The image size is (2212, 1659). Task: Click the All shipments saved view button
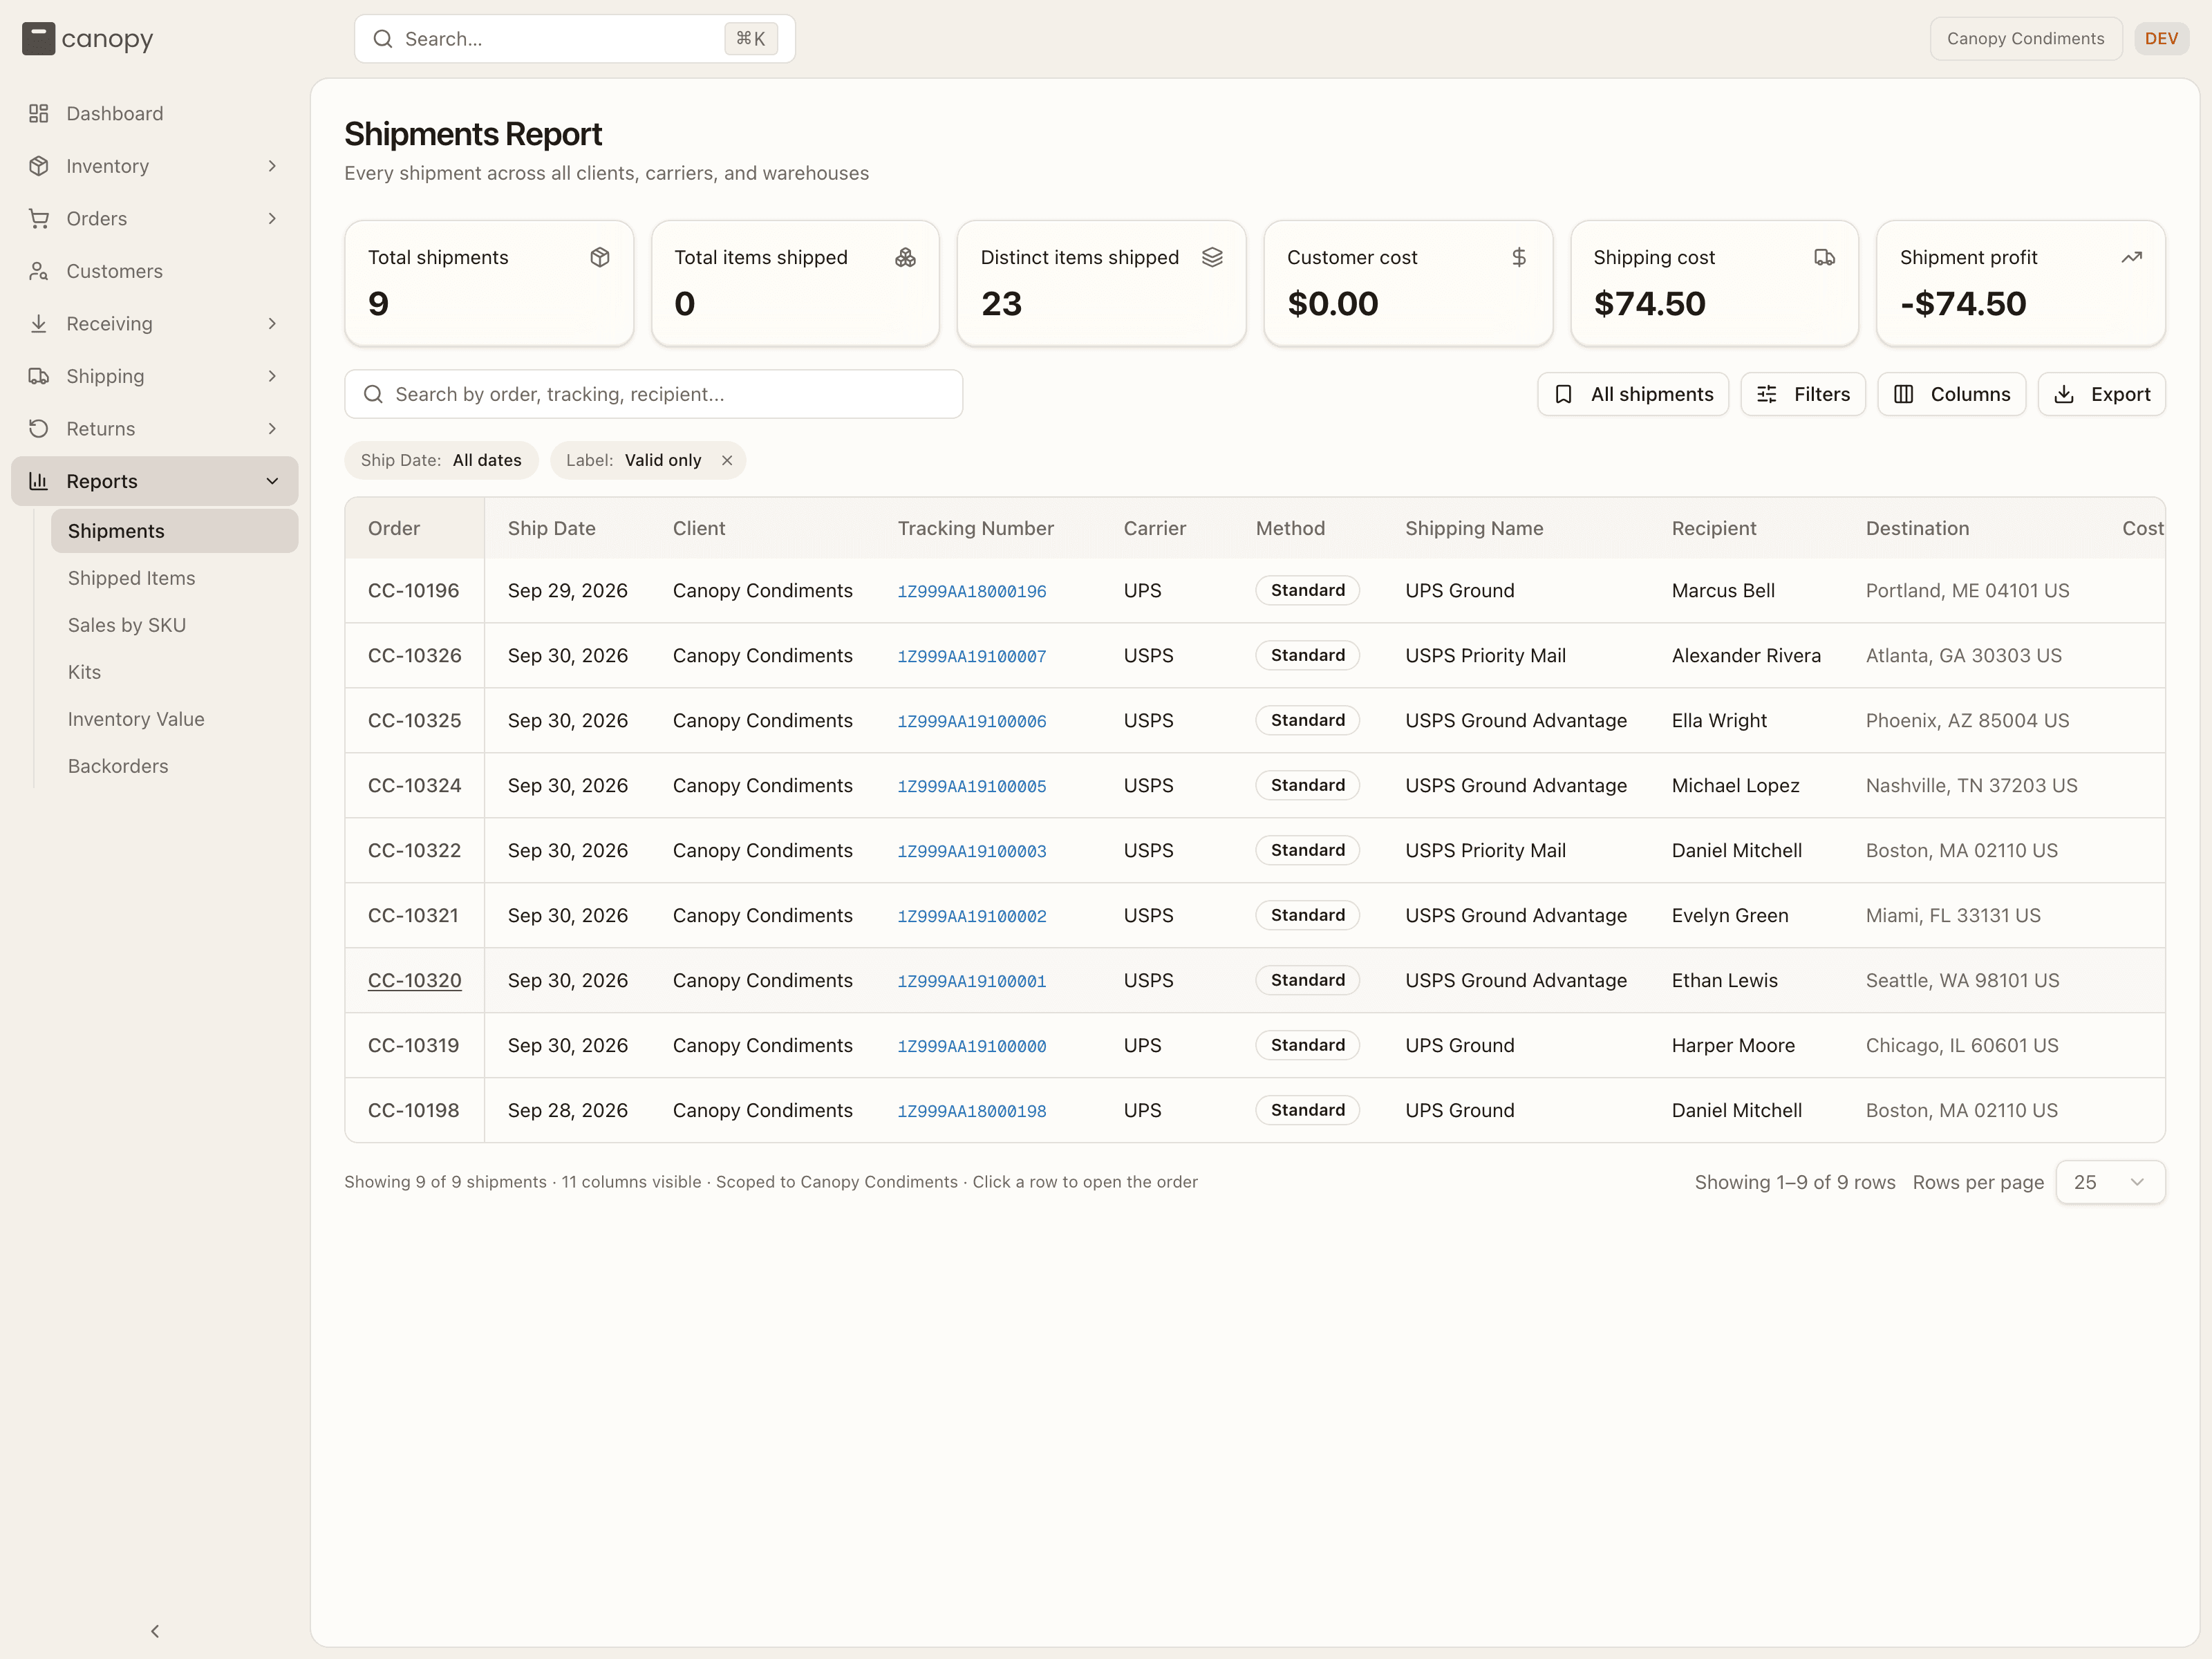pyautogui.click(x=1633, y=394)
